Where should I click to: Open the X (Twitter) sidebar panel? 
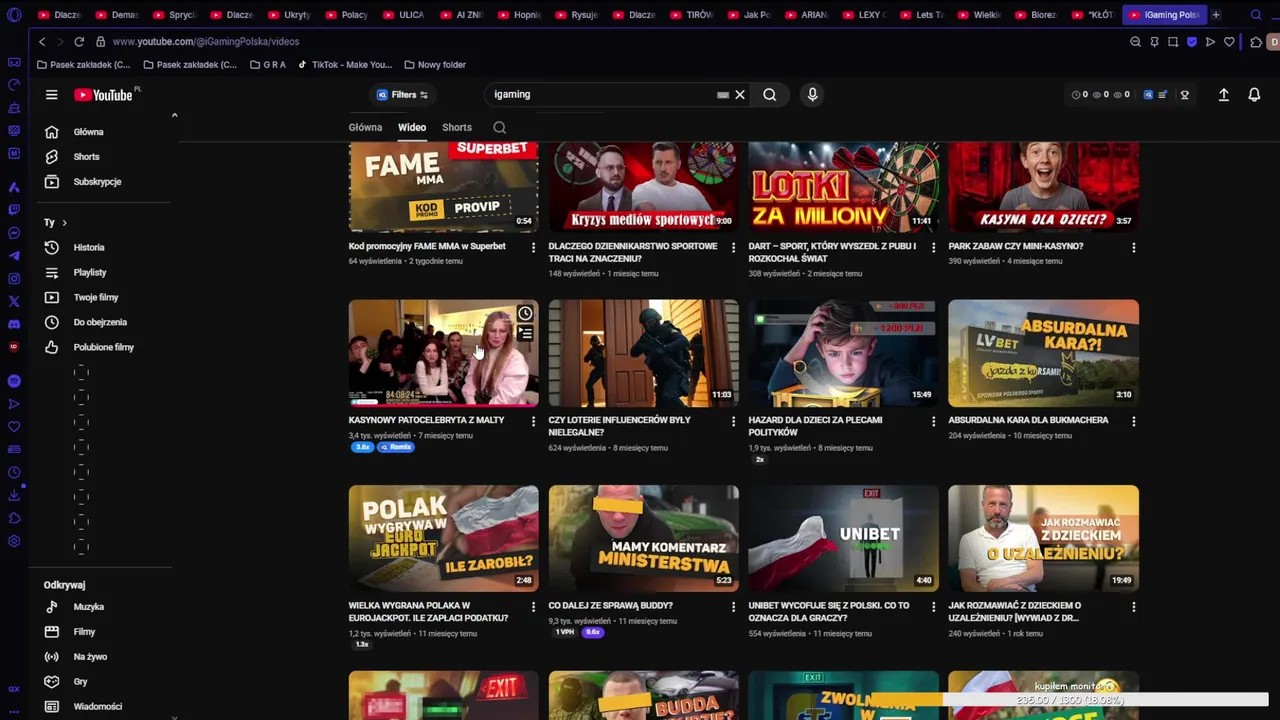(14, 301)
